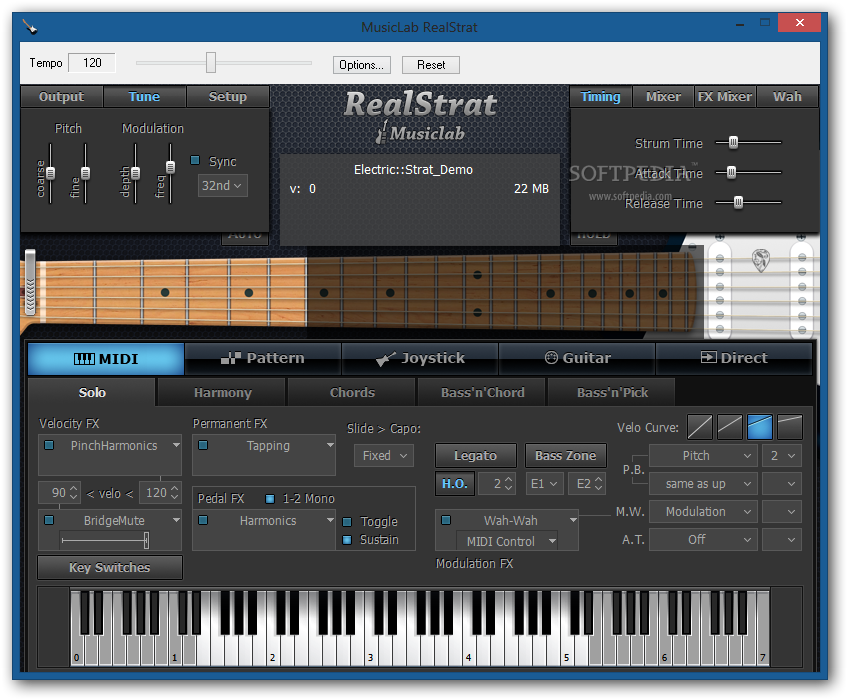This screenshot has height=700, width=848.
Task: Open the M.W. Modulation dropdown
Action: 703,511
